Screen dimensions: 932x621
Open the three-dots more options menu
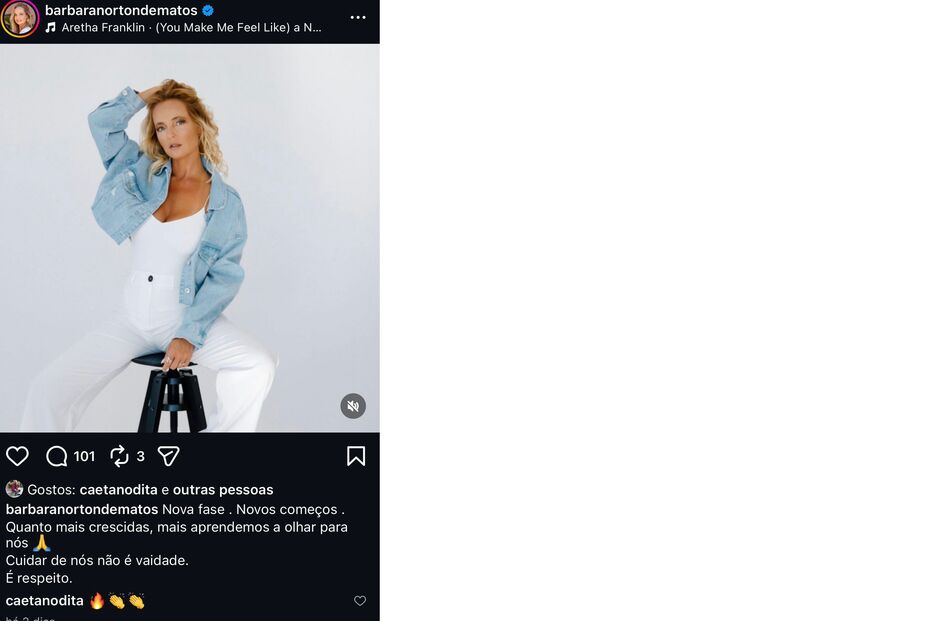point(358,17)
